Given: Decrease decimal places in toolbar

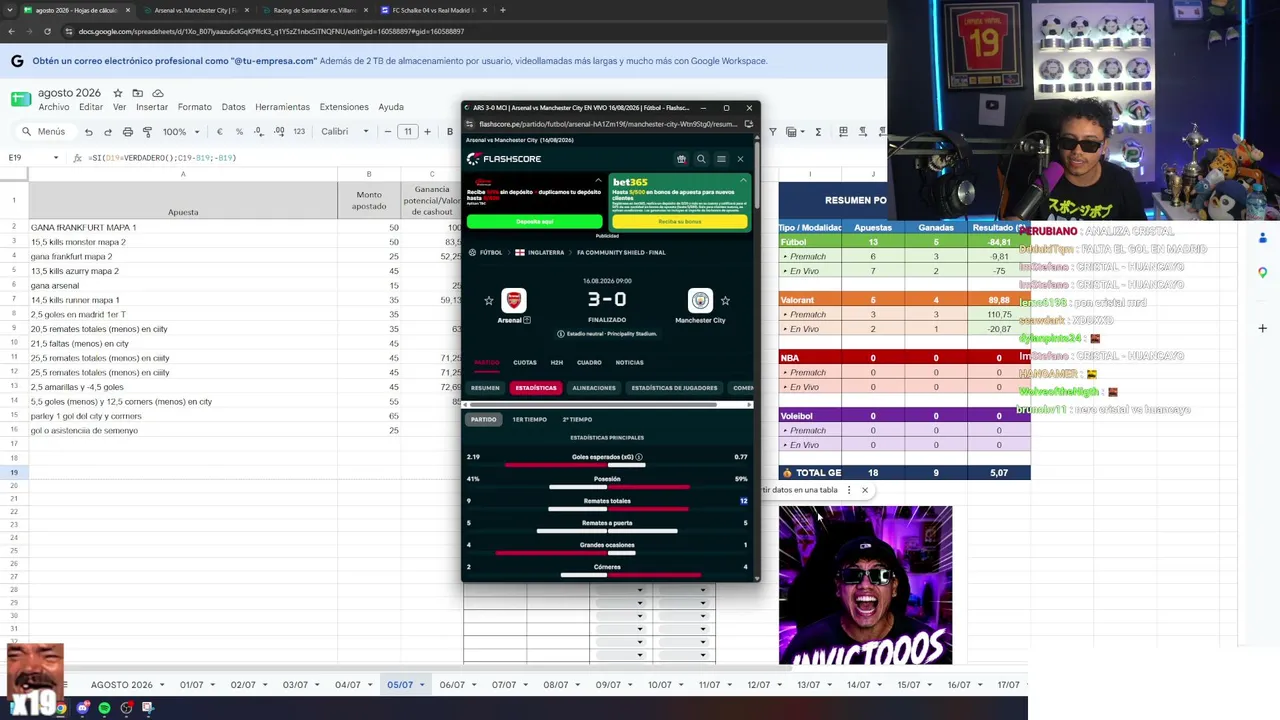Looking at the screenshot, I should point(259,132).
